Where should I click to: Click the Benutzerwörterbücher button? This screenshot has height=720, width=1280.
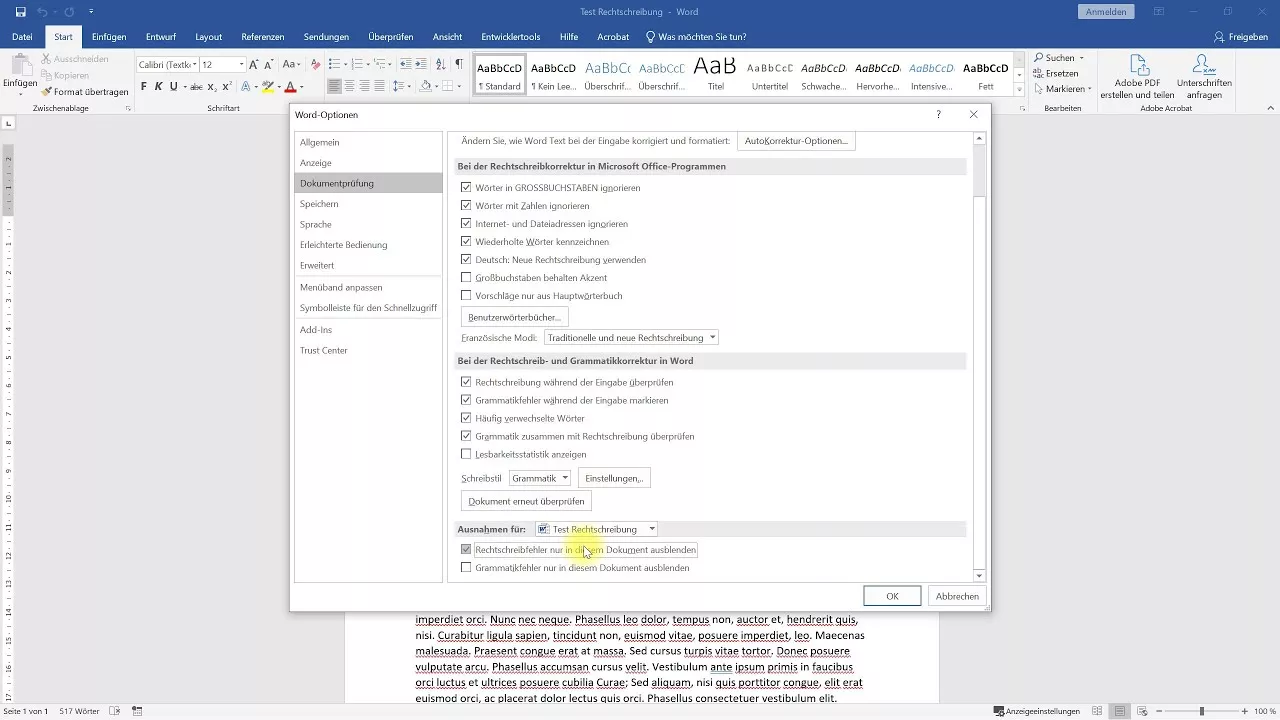tap(514, 316)
